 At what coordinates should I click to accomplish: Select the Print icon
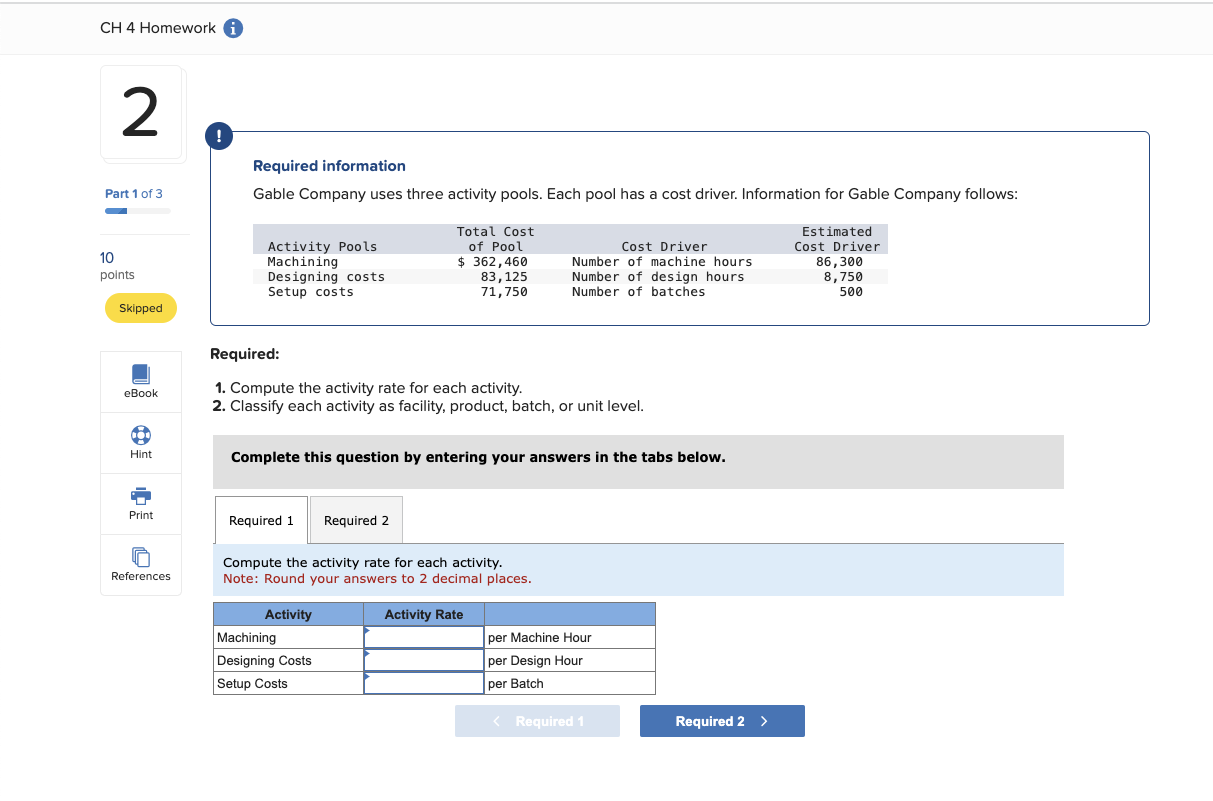pyautogui.click(x=140, y=502)
